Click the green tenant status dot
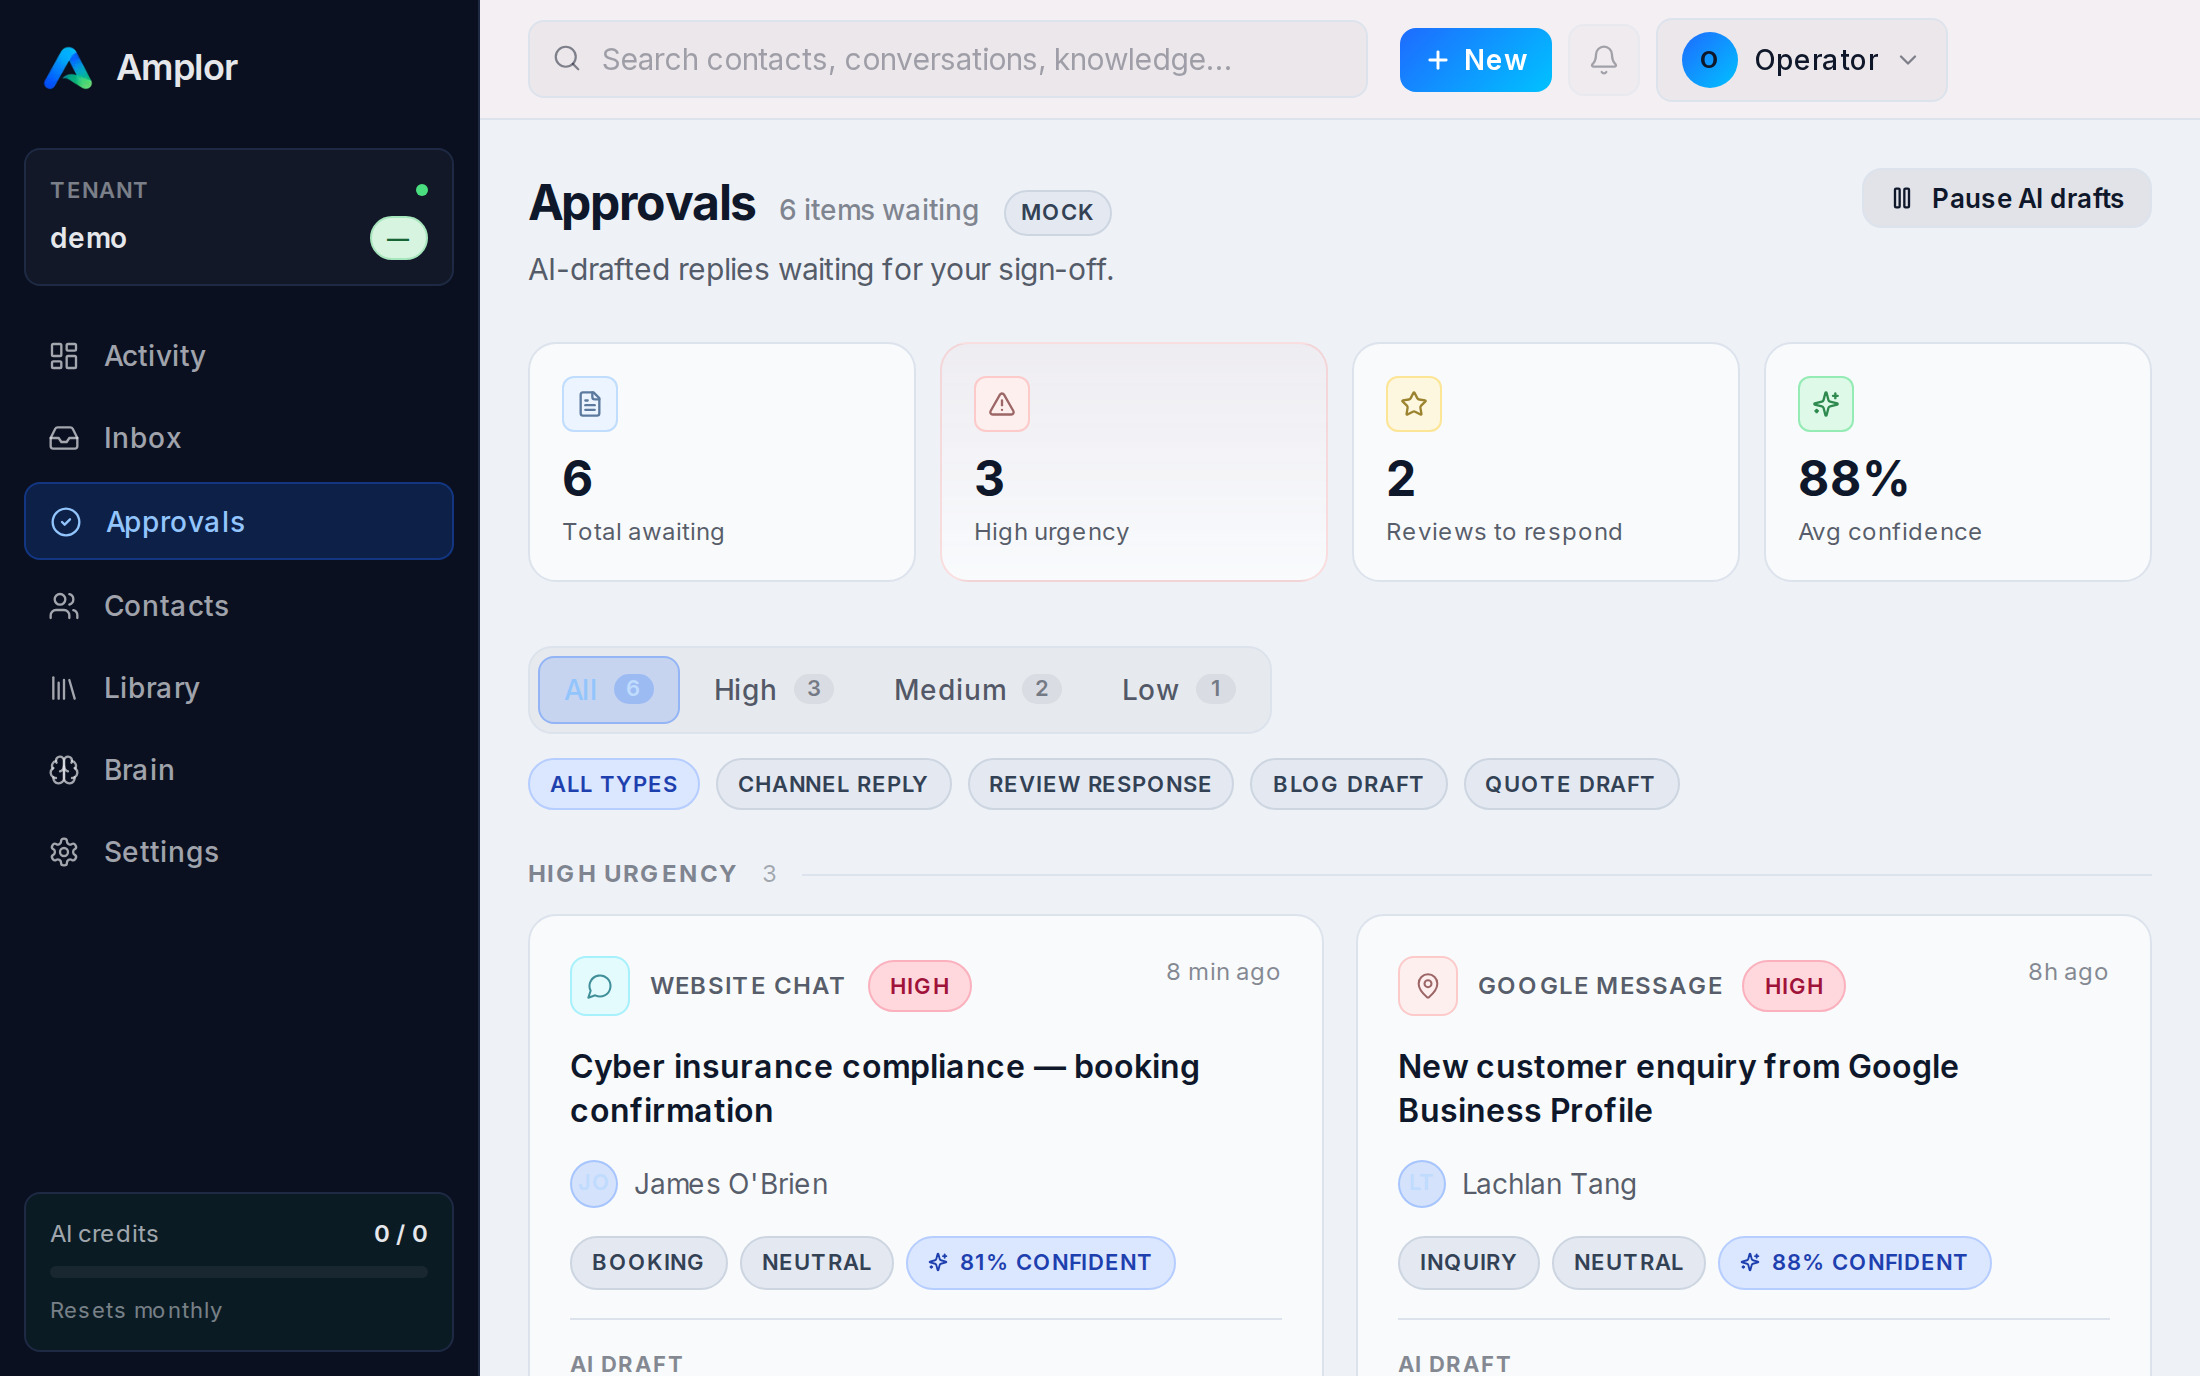 click(422, 190)
